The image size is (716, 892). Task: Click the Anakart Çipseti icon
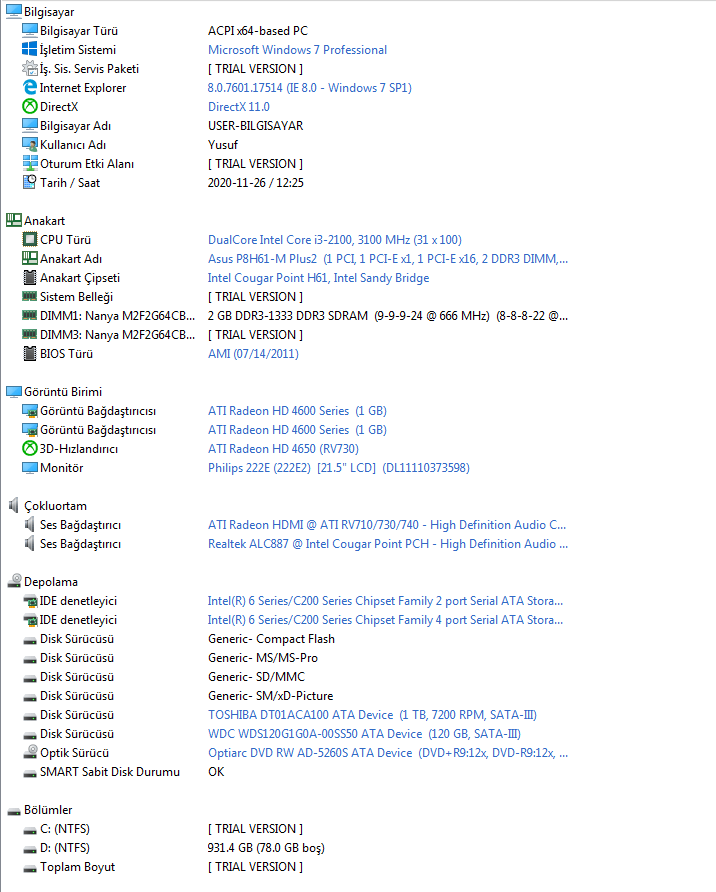click(30, 278)
